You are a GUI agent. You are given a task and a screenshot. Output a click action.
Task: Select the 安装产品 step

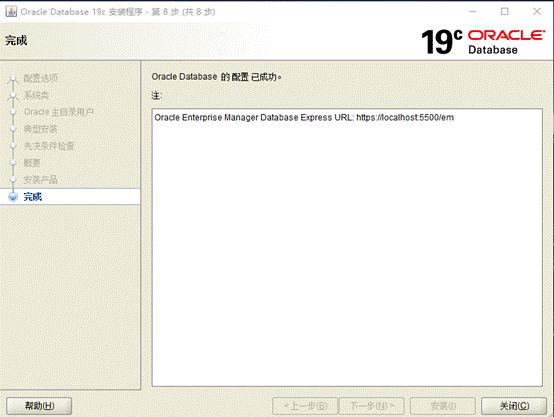tap(41, 180)
